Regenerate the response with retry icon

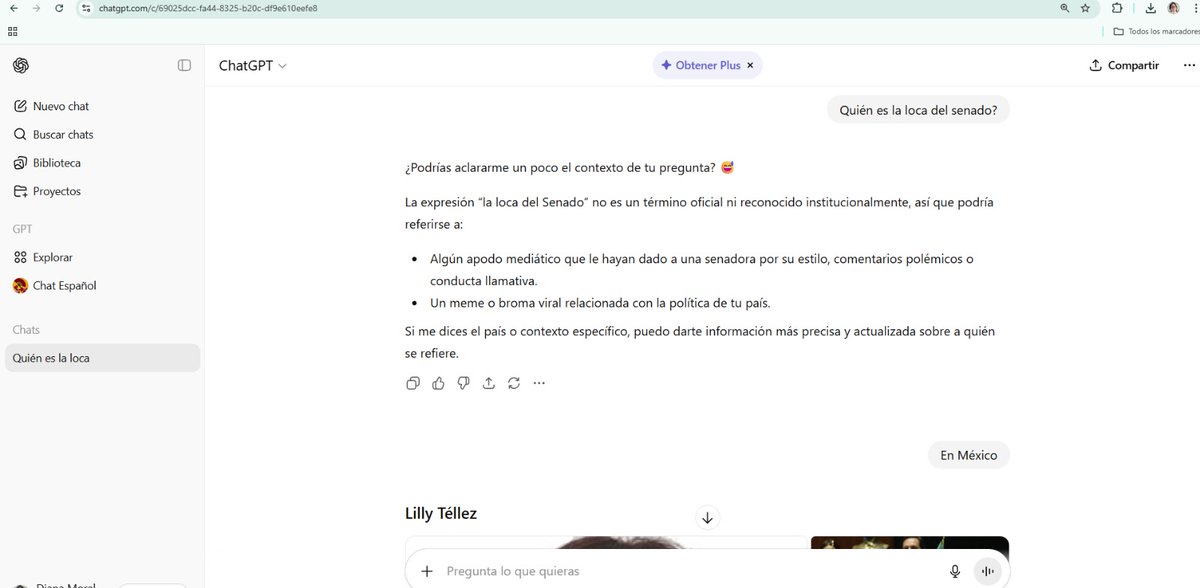514,383
